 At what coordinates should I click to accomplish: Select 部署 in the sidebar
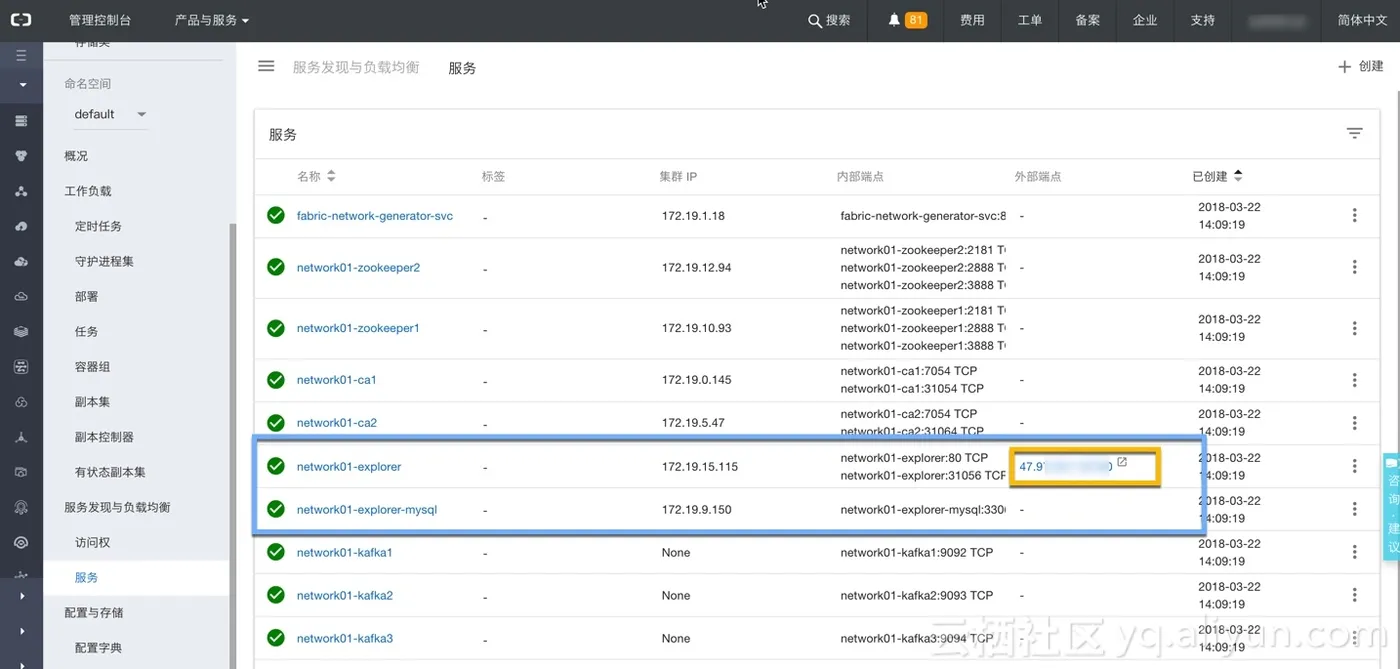87,297
